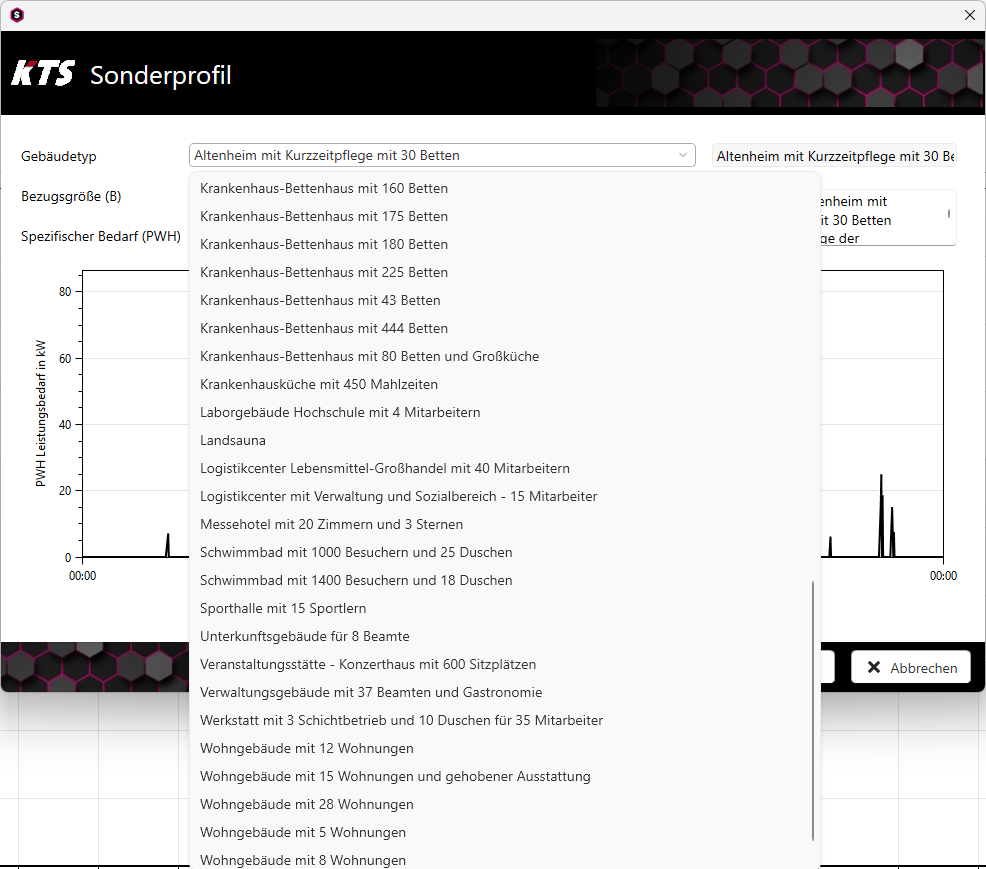This screenshot has height=869, width=986.
Task: Choose Schwimmbad mit 1000 Besuchern
Action: coord(505,552)
